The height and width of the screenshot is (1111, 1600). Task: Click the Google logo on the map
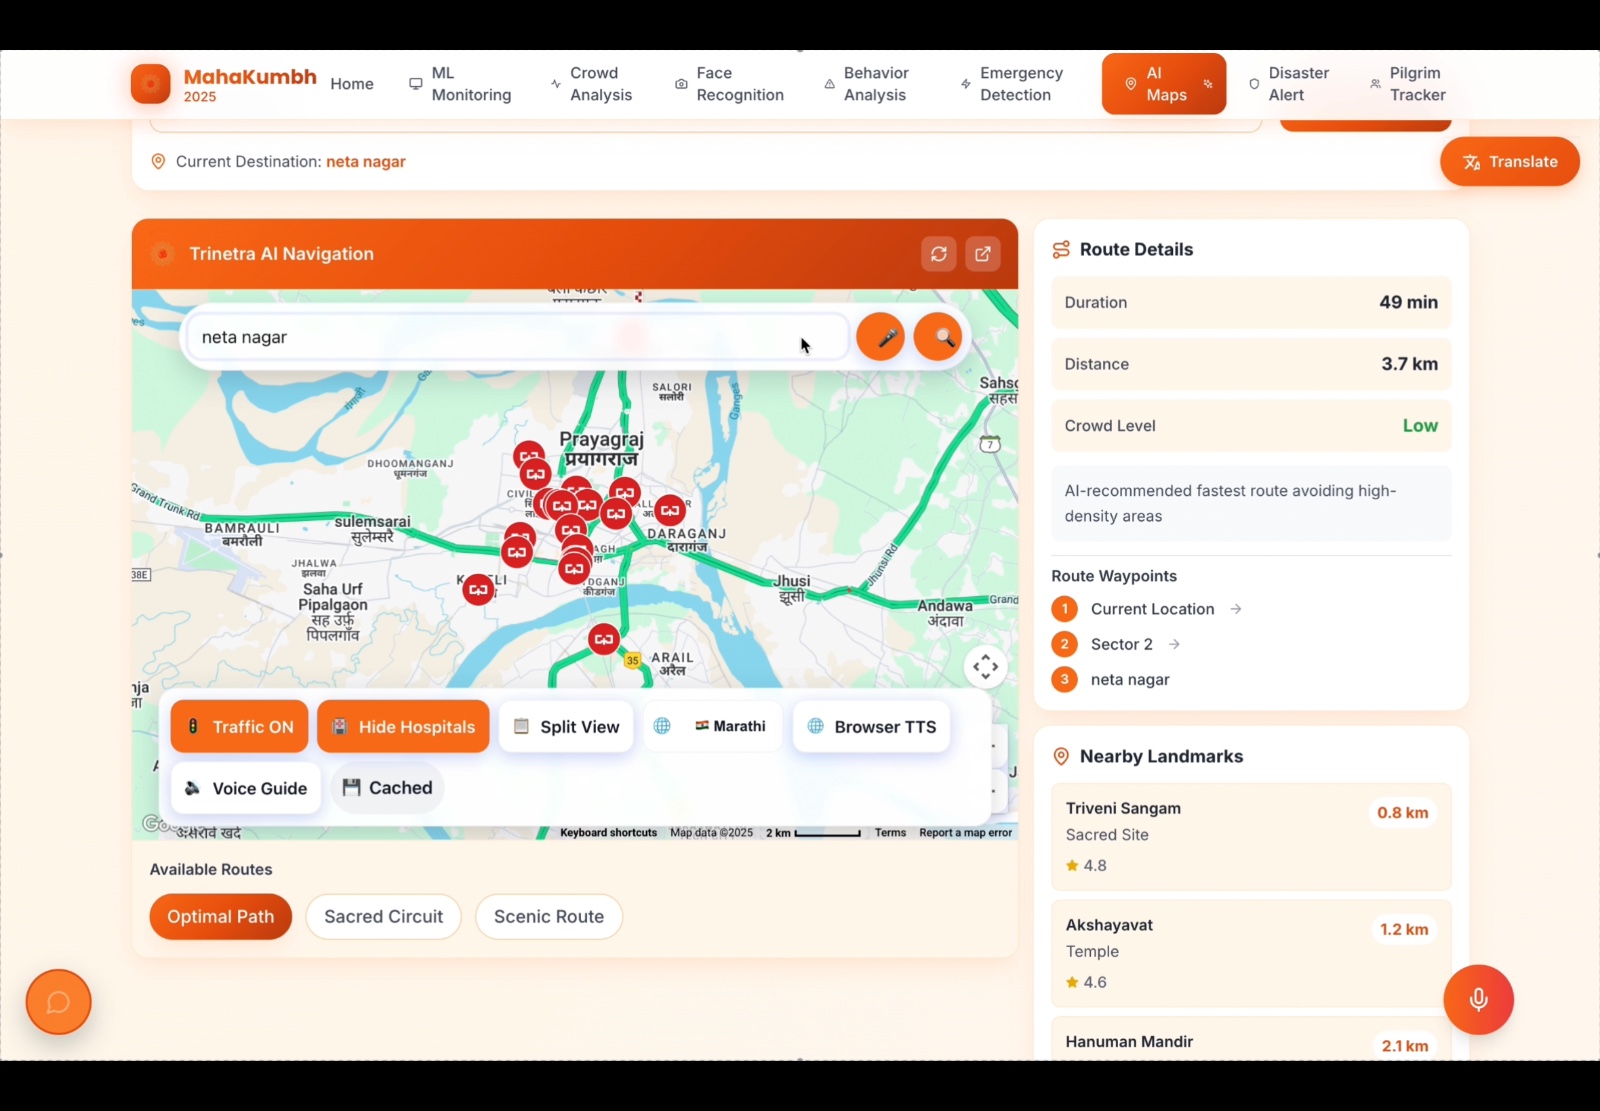tap(157, 824)
